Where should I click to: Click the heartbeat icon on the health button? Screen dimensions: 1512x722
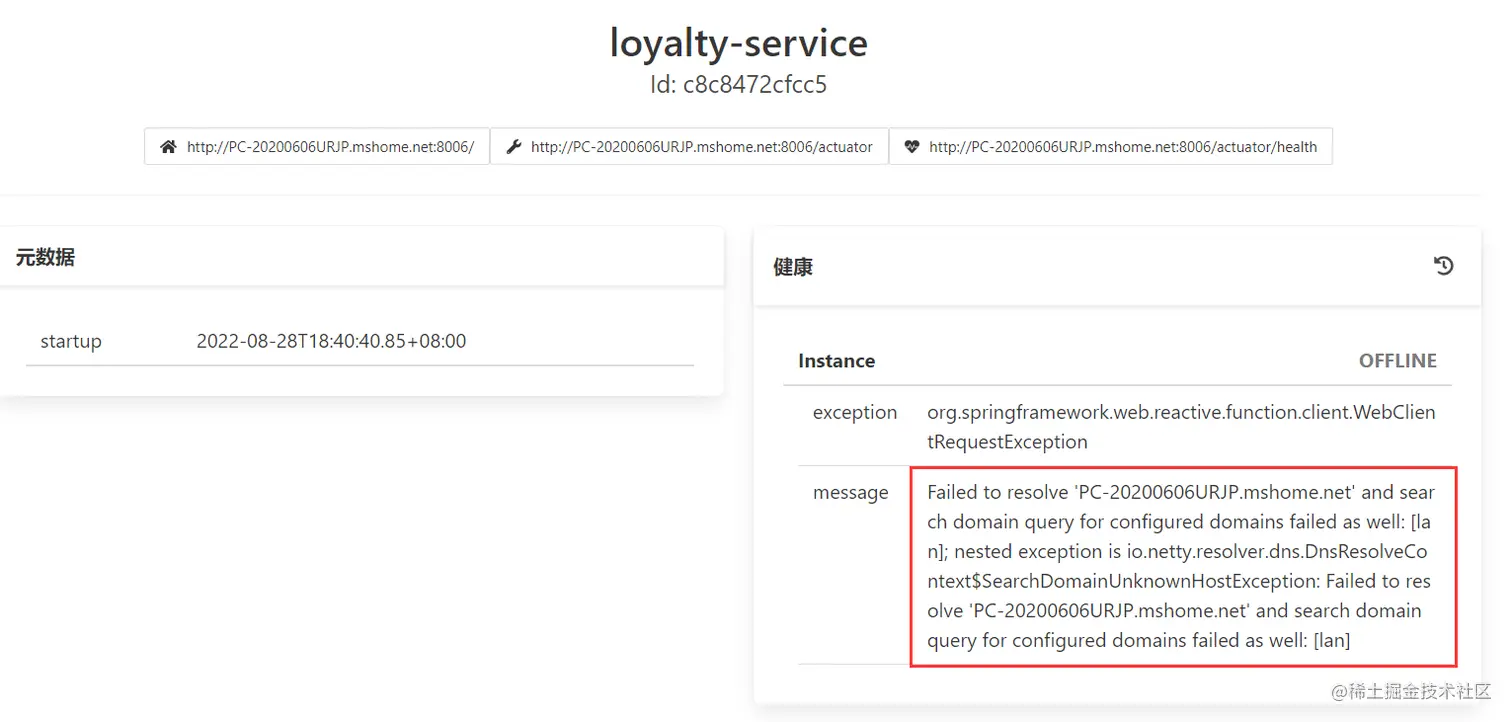pos(911,147)
